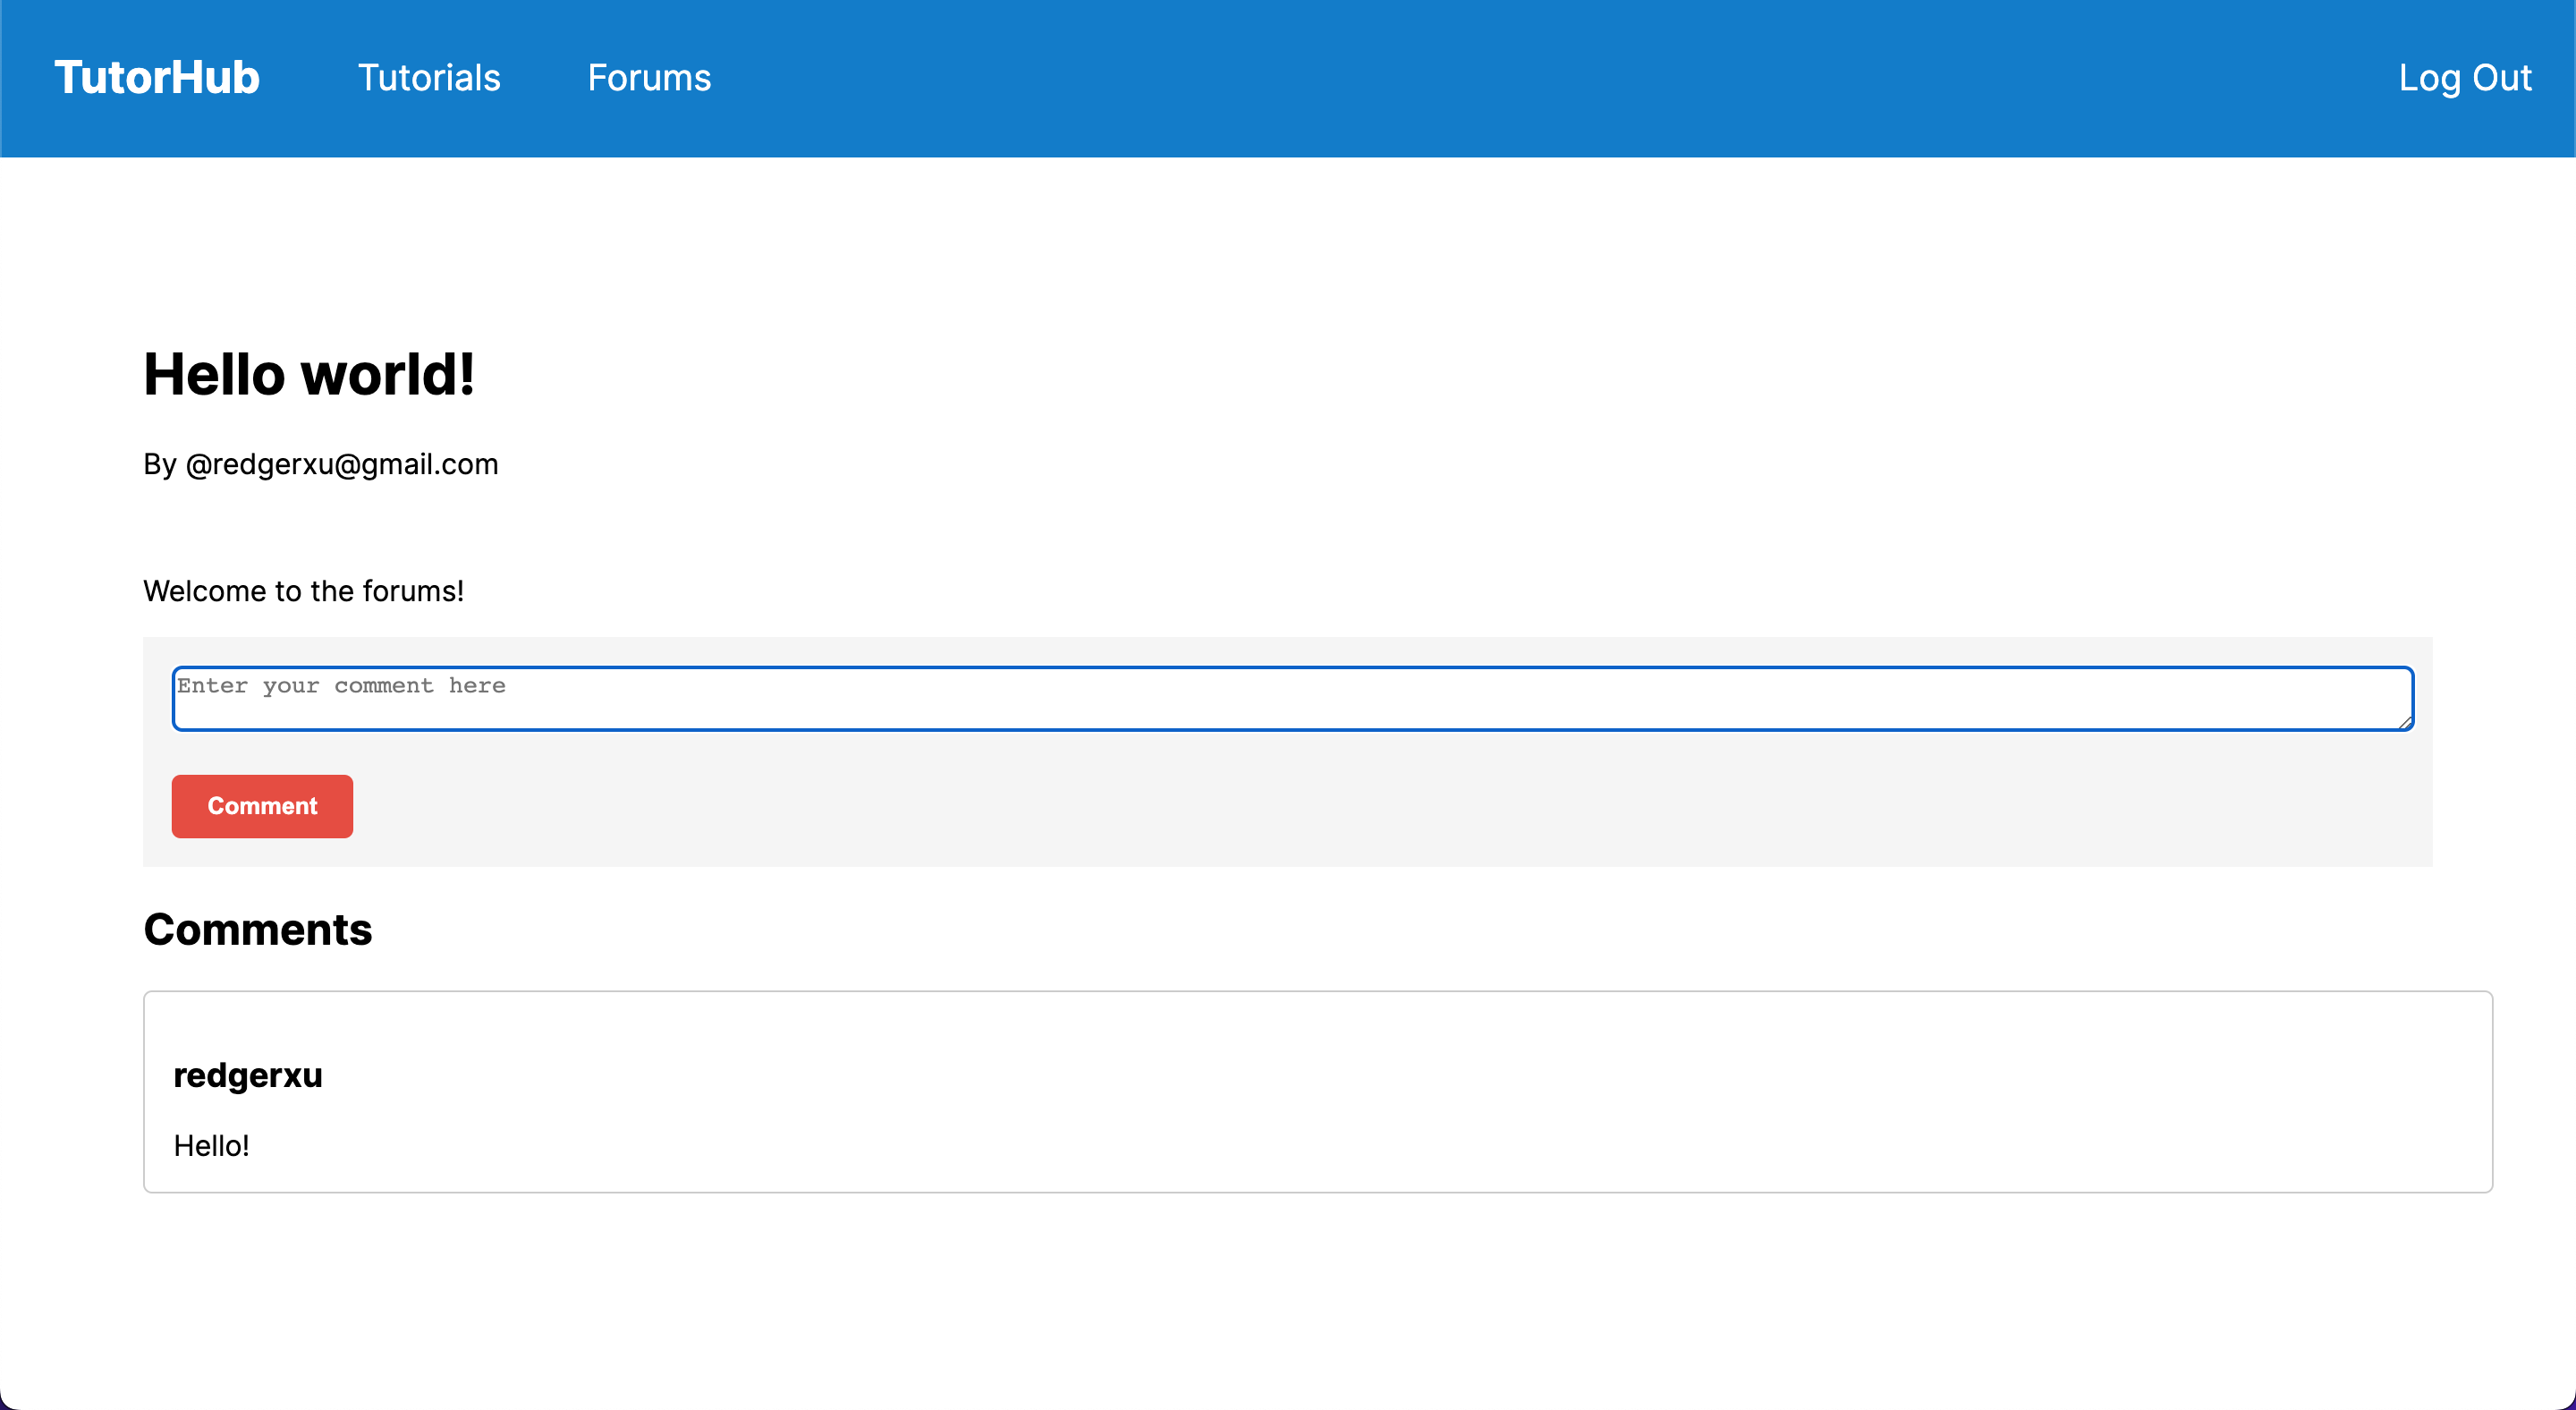Click the Hello world! post title
This screenshot has height=1410, width=2576.
click(309, 375)
